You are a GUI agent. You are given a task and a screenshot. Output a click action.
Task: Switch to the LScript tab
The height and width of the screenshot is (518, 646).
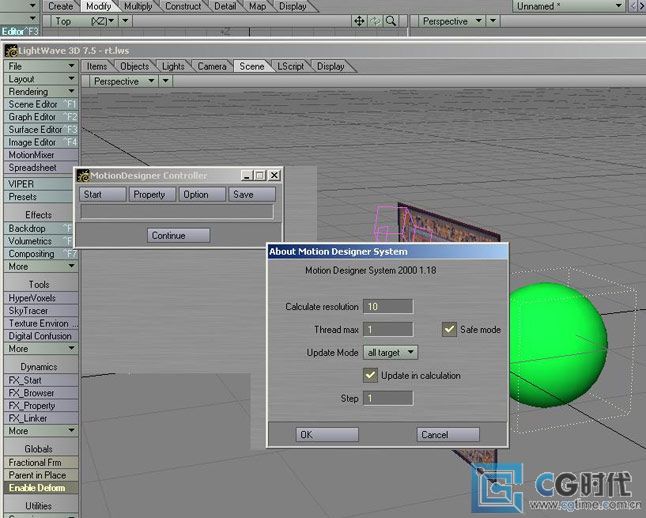pos(290,66)
